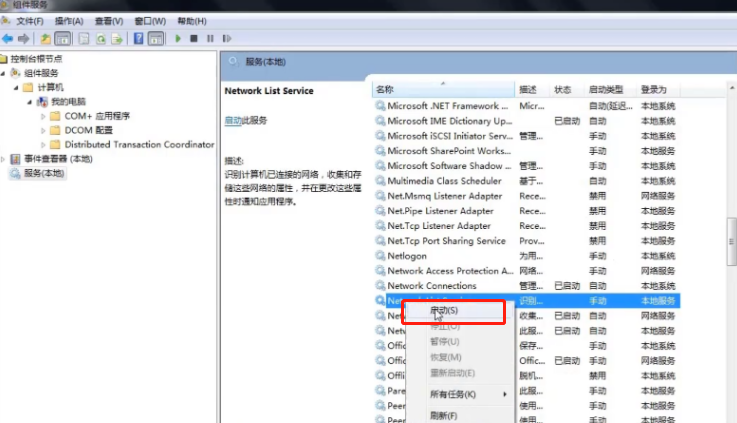737x423 pixels.
Task: Expand the DCOM 配置 folder node
Action: click(x=43, y=130)
